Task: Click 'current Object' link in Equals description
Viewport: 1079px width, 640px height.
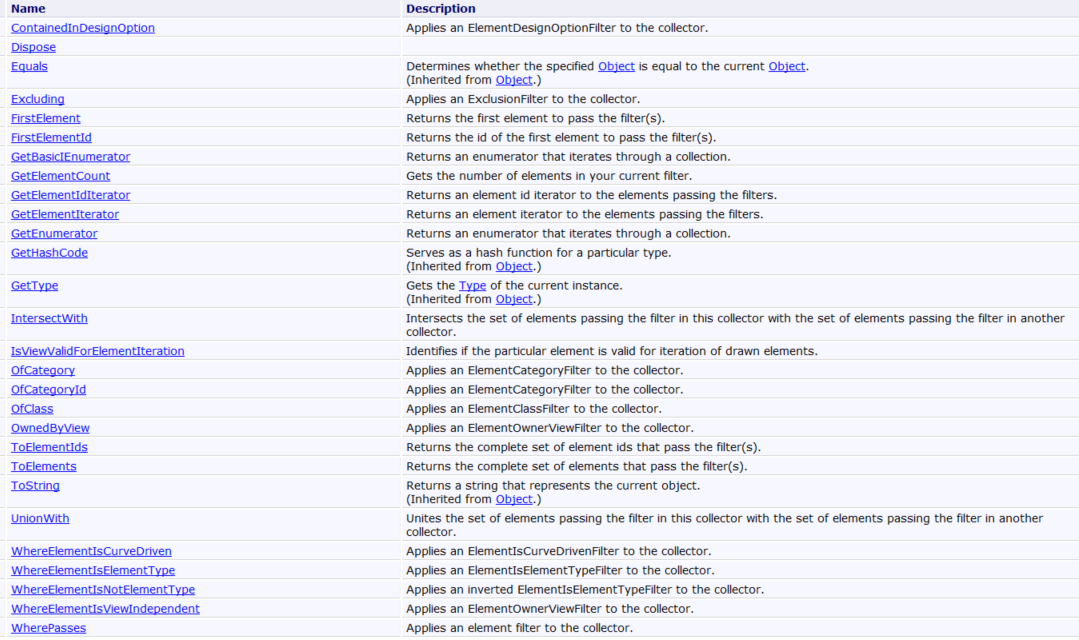Action: [x=787, y=67]
